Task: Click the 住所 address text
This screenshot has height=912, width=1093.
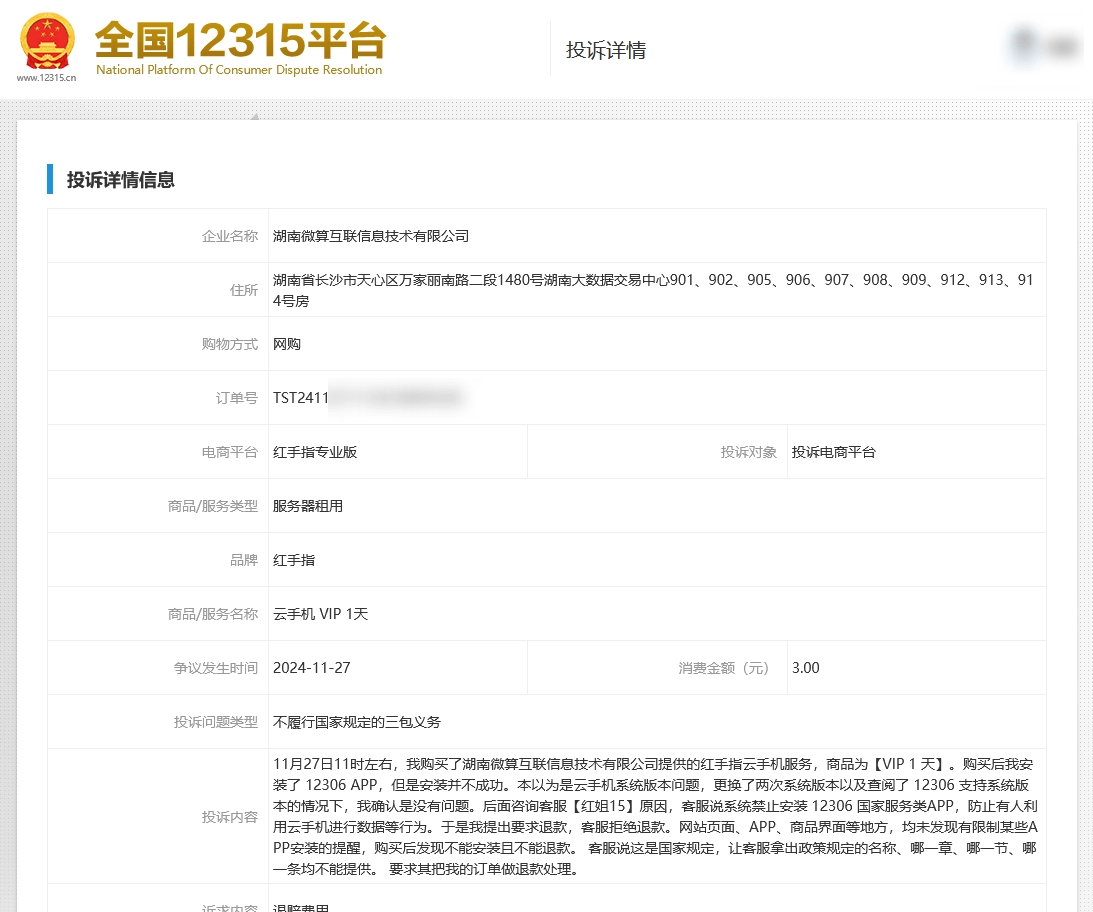Action: click(652, 290)
